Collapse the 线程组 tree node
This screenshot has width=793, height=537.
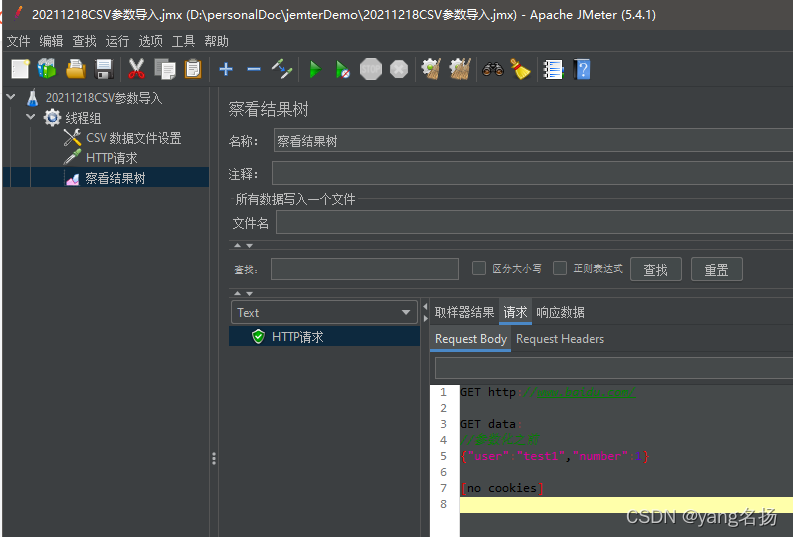point(31,117)
